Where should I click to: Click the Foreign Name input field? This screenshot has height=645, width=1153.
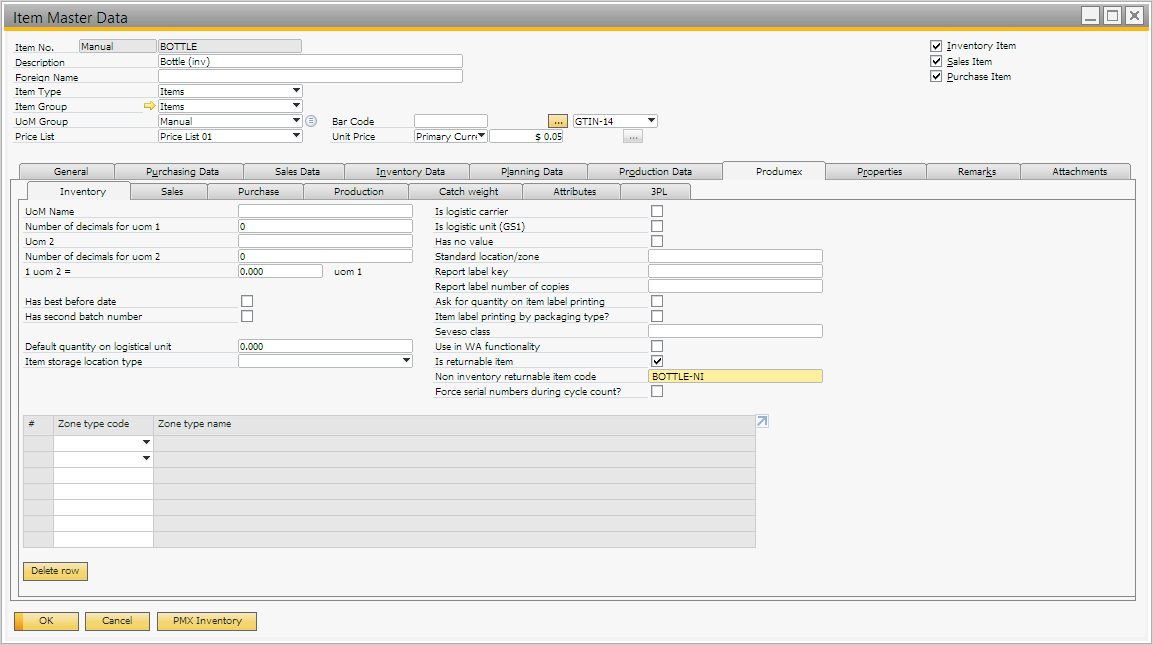[x=310, y=76]
